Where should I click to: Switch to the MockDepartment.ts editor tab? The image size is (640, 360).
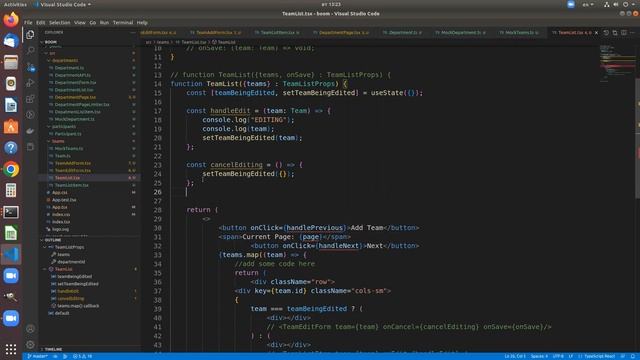point(460,32)
